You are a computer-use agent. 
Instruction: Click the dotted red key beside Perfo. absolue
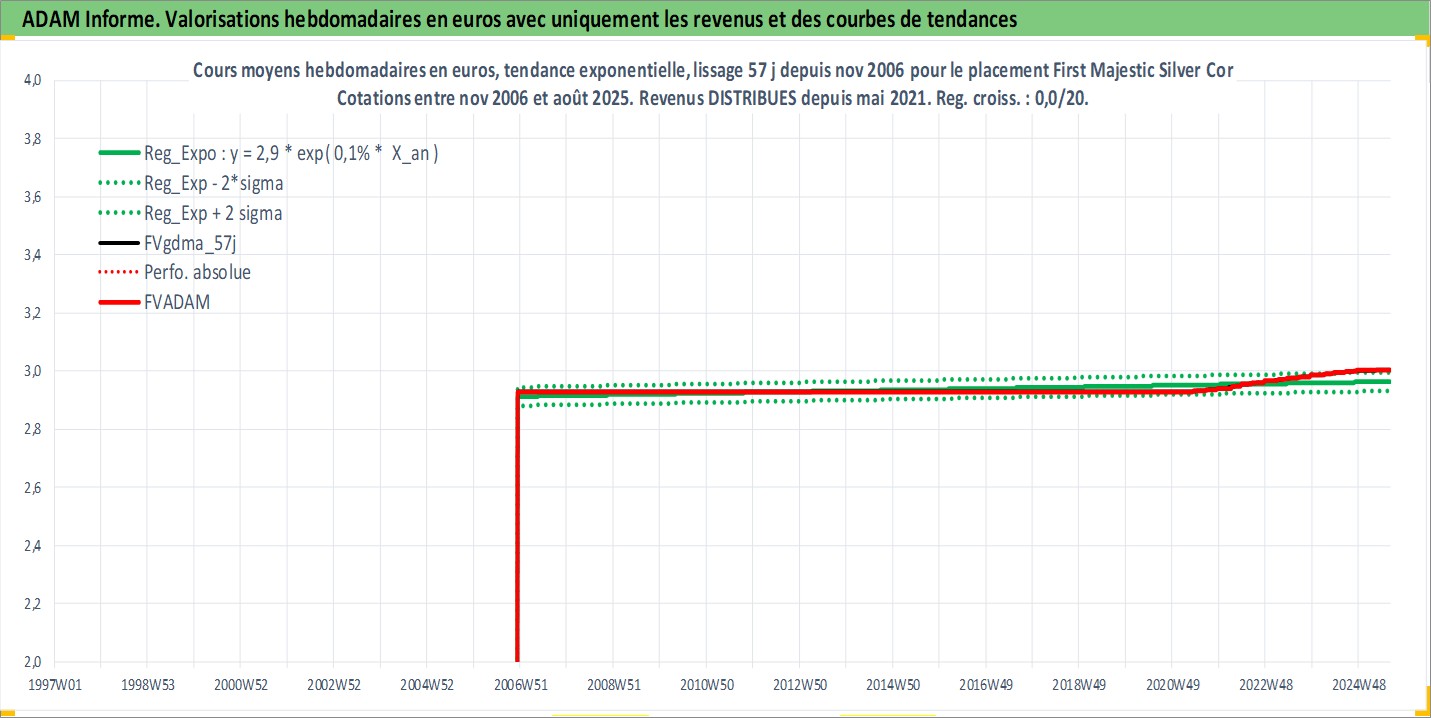(x=118, y=272)
